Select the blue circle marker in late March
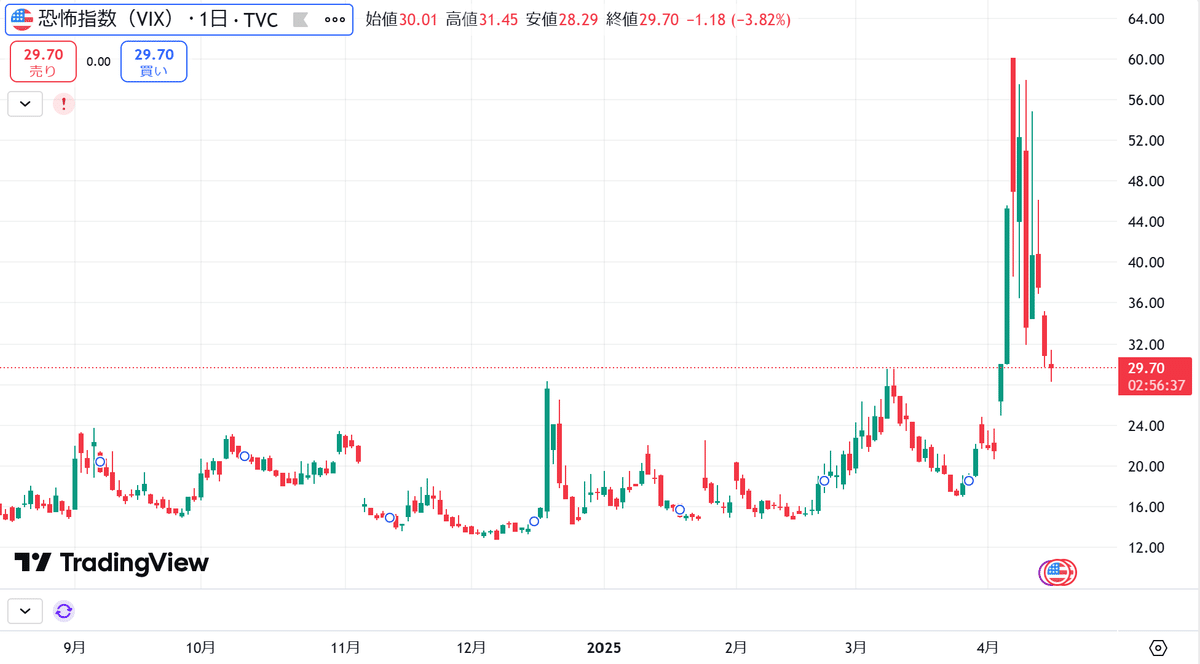1200x664 pixels. 968,481
